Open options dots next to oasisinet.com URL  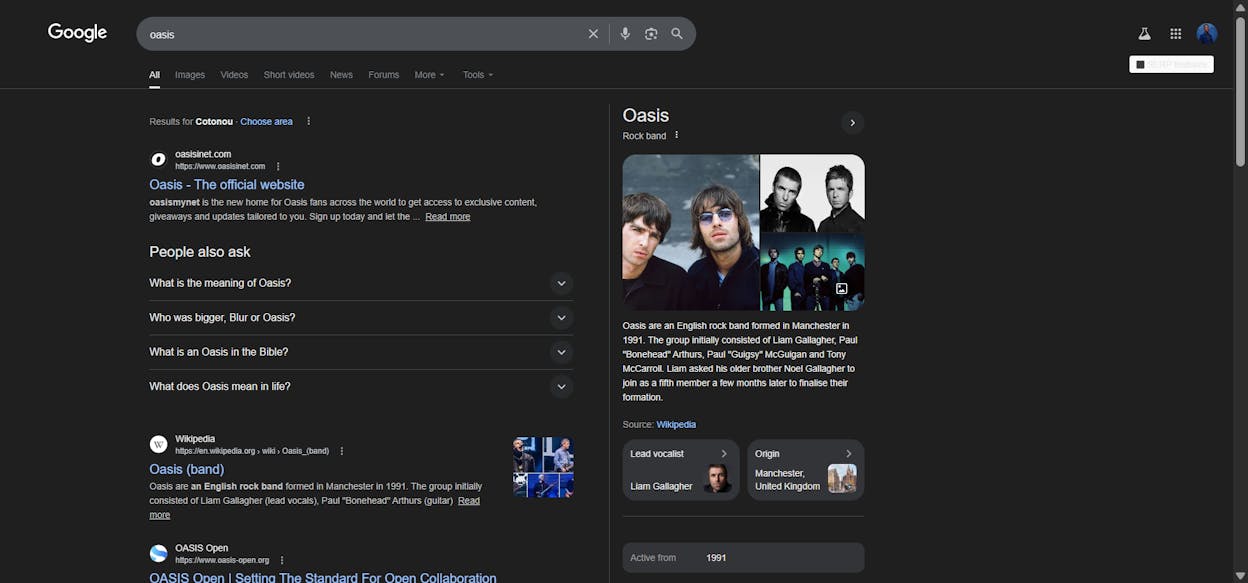click(278, 166)
